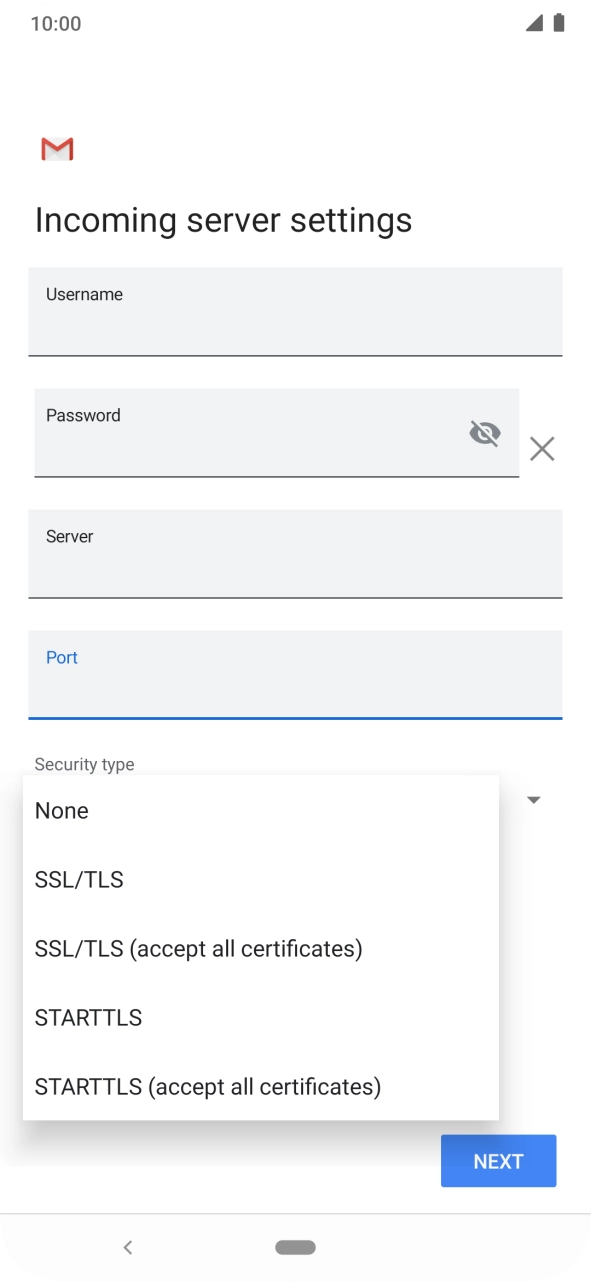Tap the Server input field

[x=295, y=553]
